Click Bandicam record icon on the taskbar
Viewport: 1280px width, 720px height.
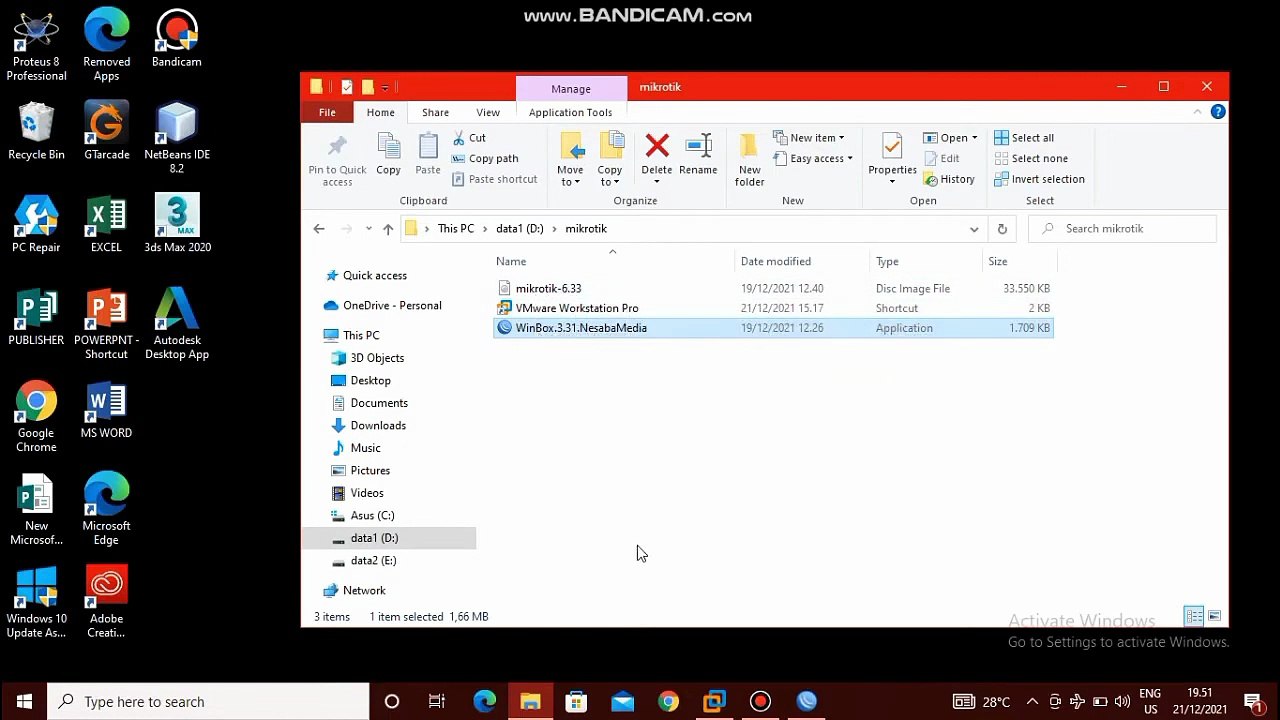click(x=760, y=702)
